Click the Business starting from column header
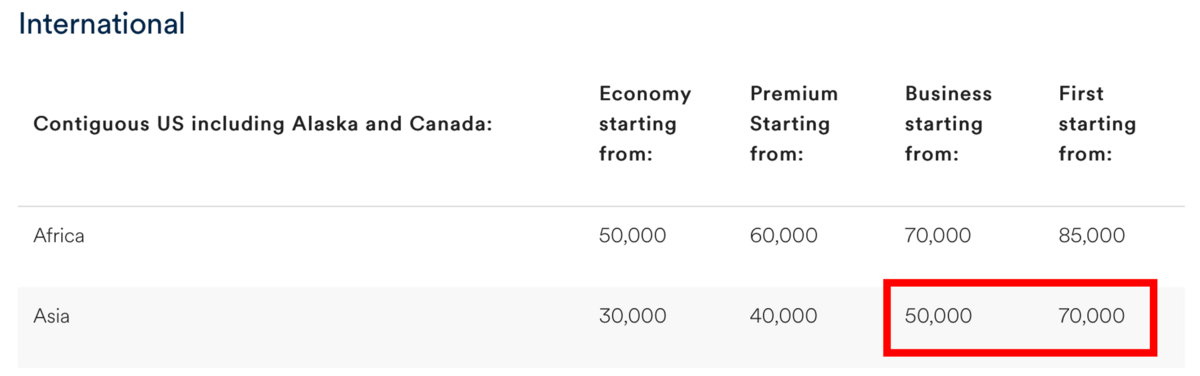 (x=948, y=125)
